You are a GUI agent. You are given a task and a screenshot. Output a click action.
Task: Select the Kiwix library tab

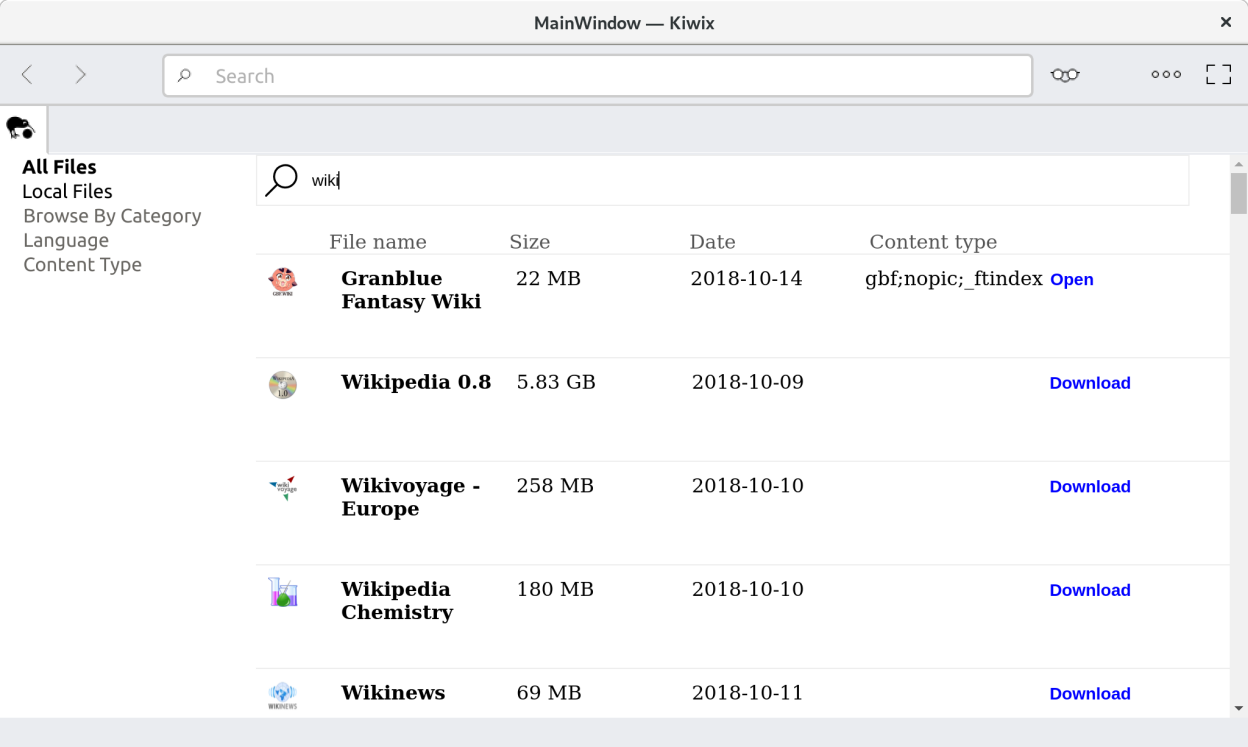pos(21,129)
